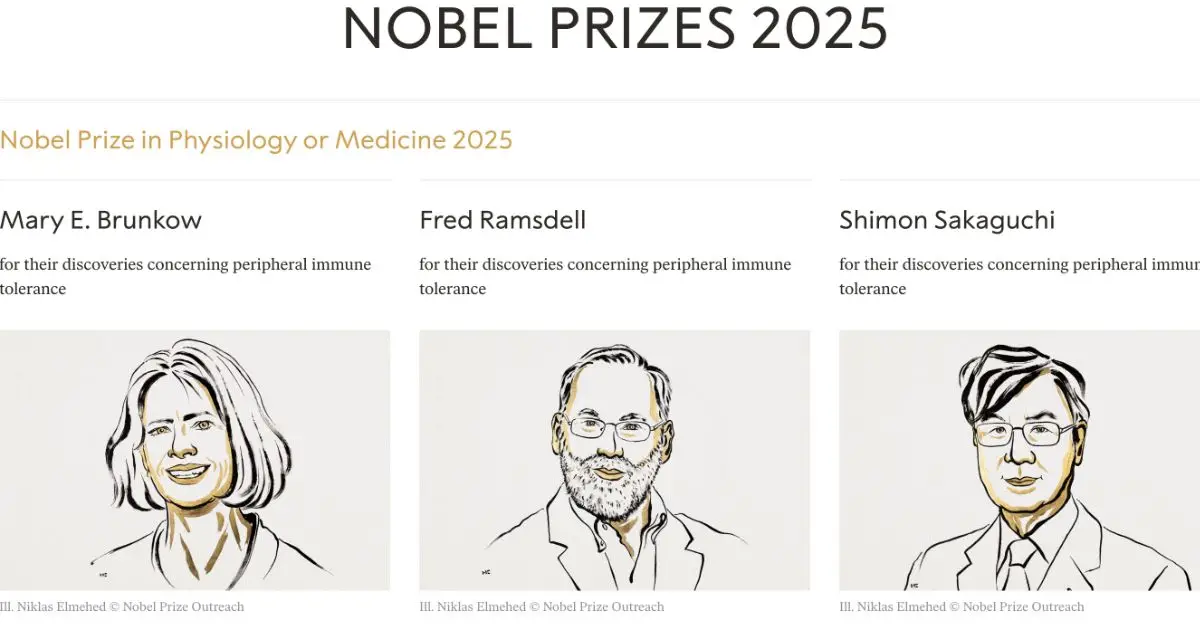View Fred Ramsdell's portrait illustration

(614, 460)
